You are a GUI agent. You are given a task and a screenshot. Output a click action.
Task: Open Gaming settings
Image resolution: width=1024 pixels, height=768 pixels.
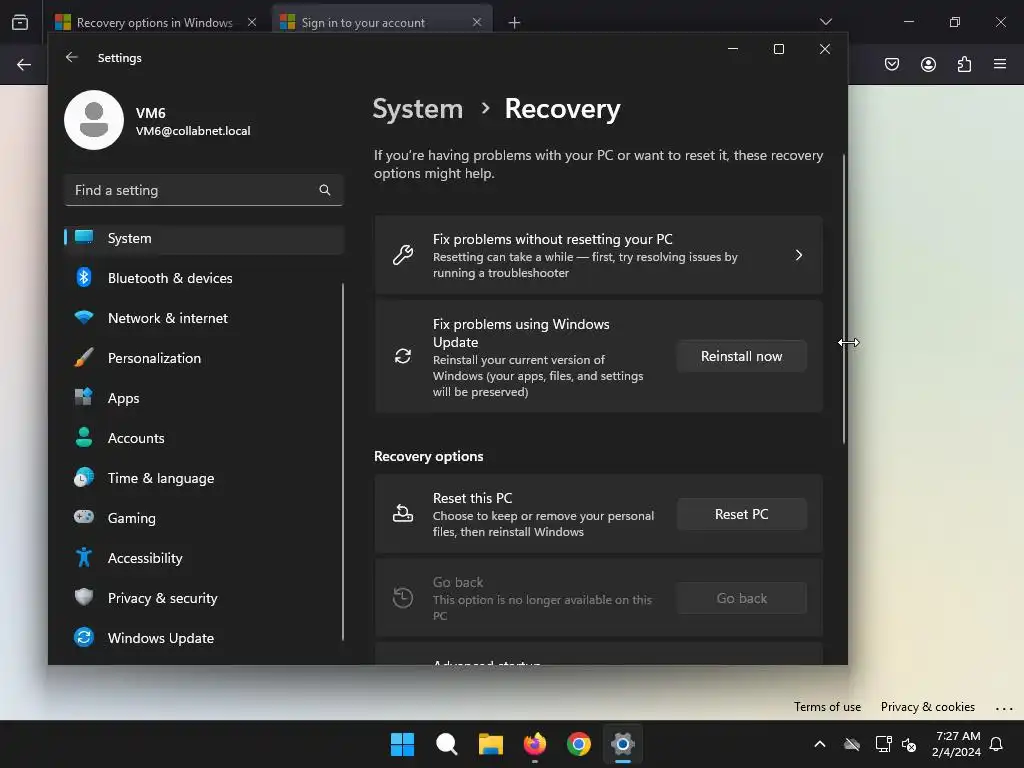click(x=204, y=518)
